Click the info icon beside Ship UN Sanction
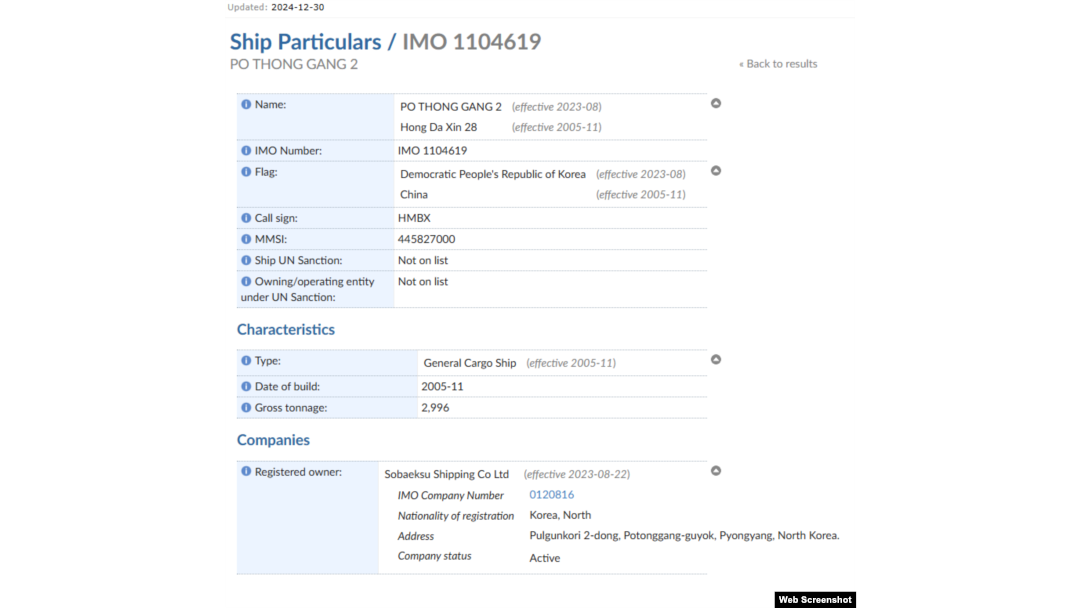Screen dimensions: 1080x608 (x=246, y=260)
